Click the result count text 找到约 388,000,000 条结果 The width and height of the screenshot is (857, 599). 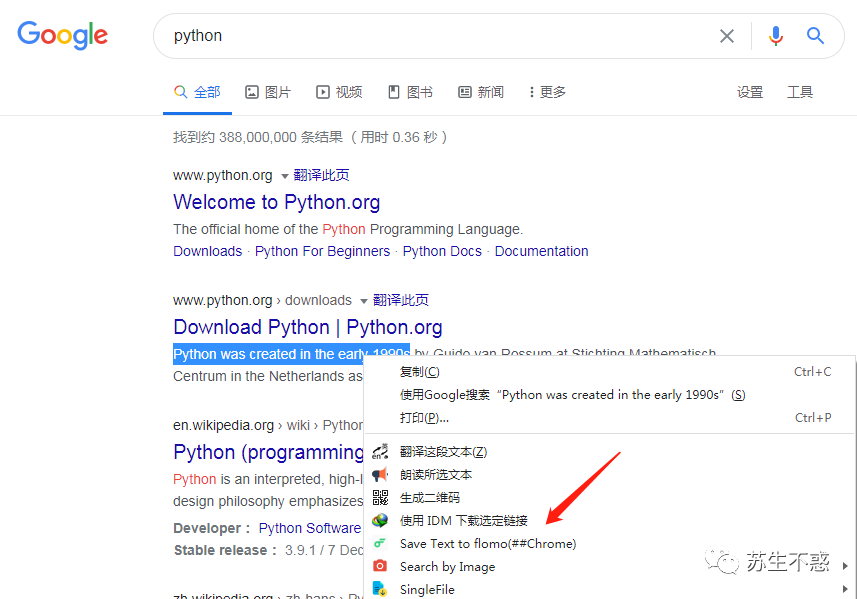[x=258, y=137]
